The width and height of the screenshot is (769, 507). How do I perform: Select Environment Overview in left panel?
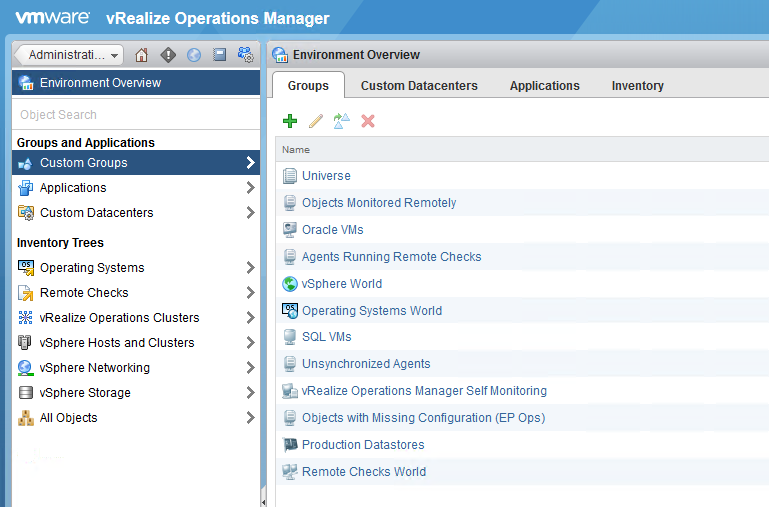coord(136,82)
